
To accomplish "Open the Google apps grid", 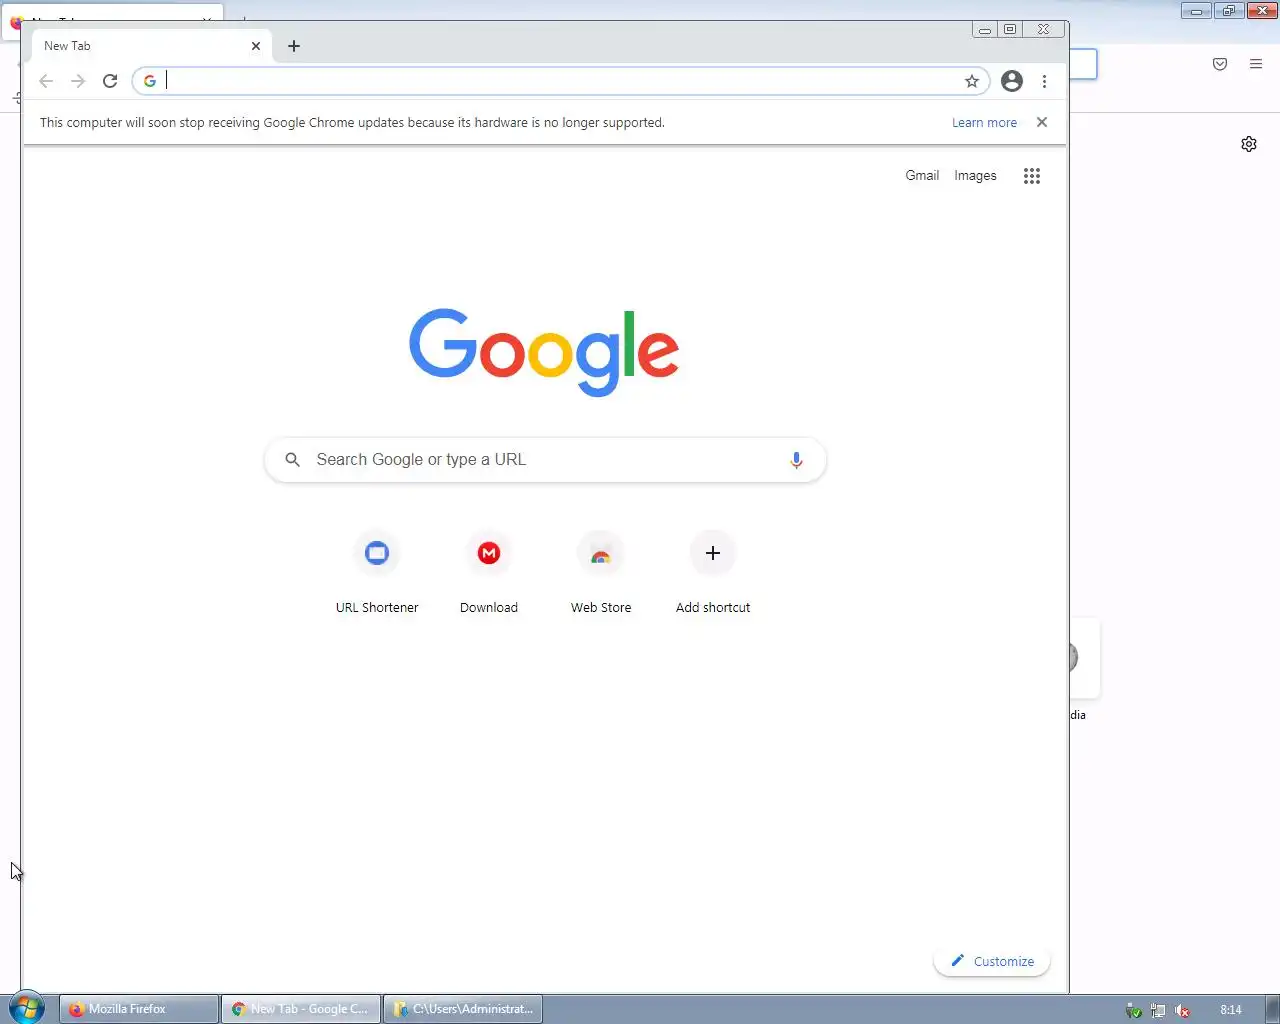I will point(1032,176).
